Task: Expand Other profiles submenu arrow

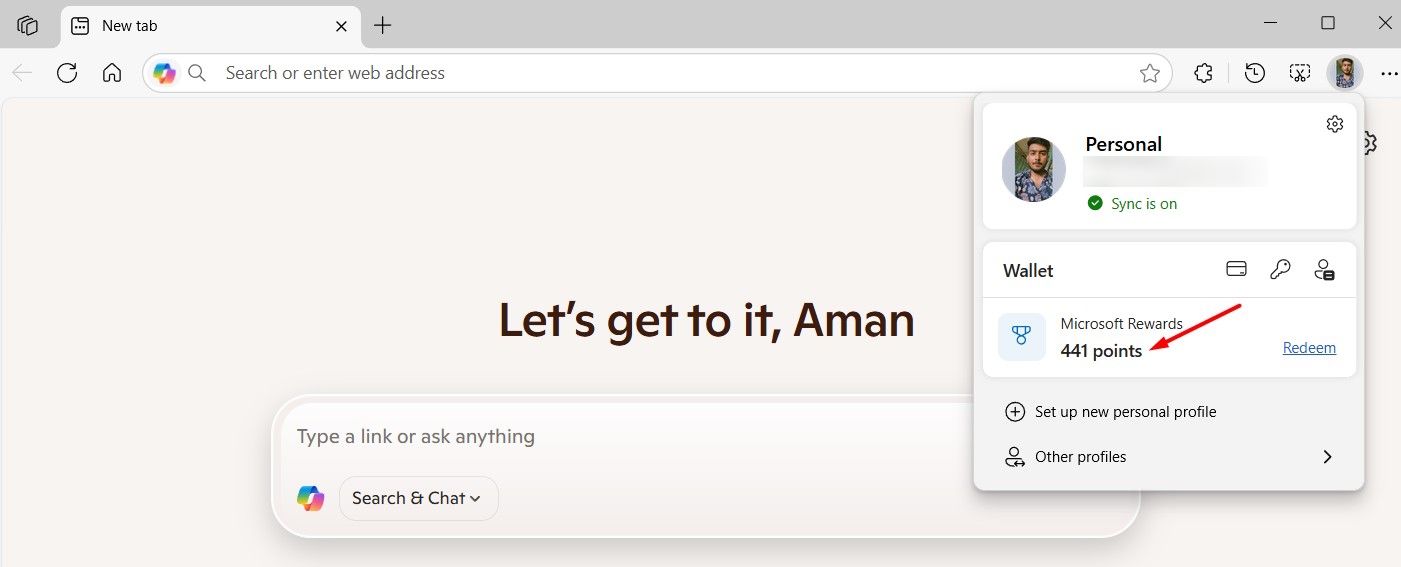Action: point(1327,457)
